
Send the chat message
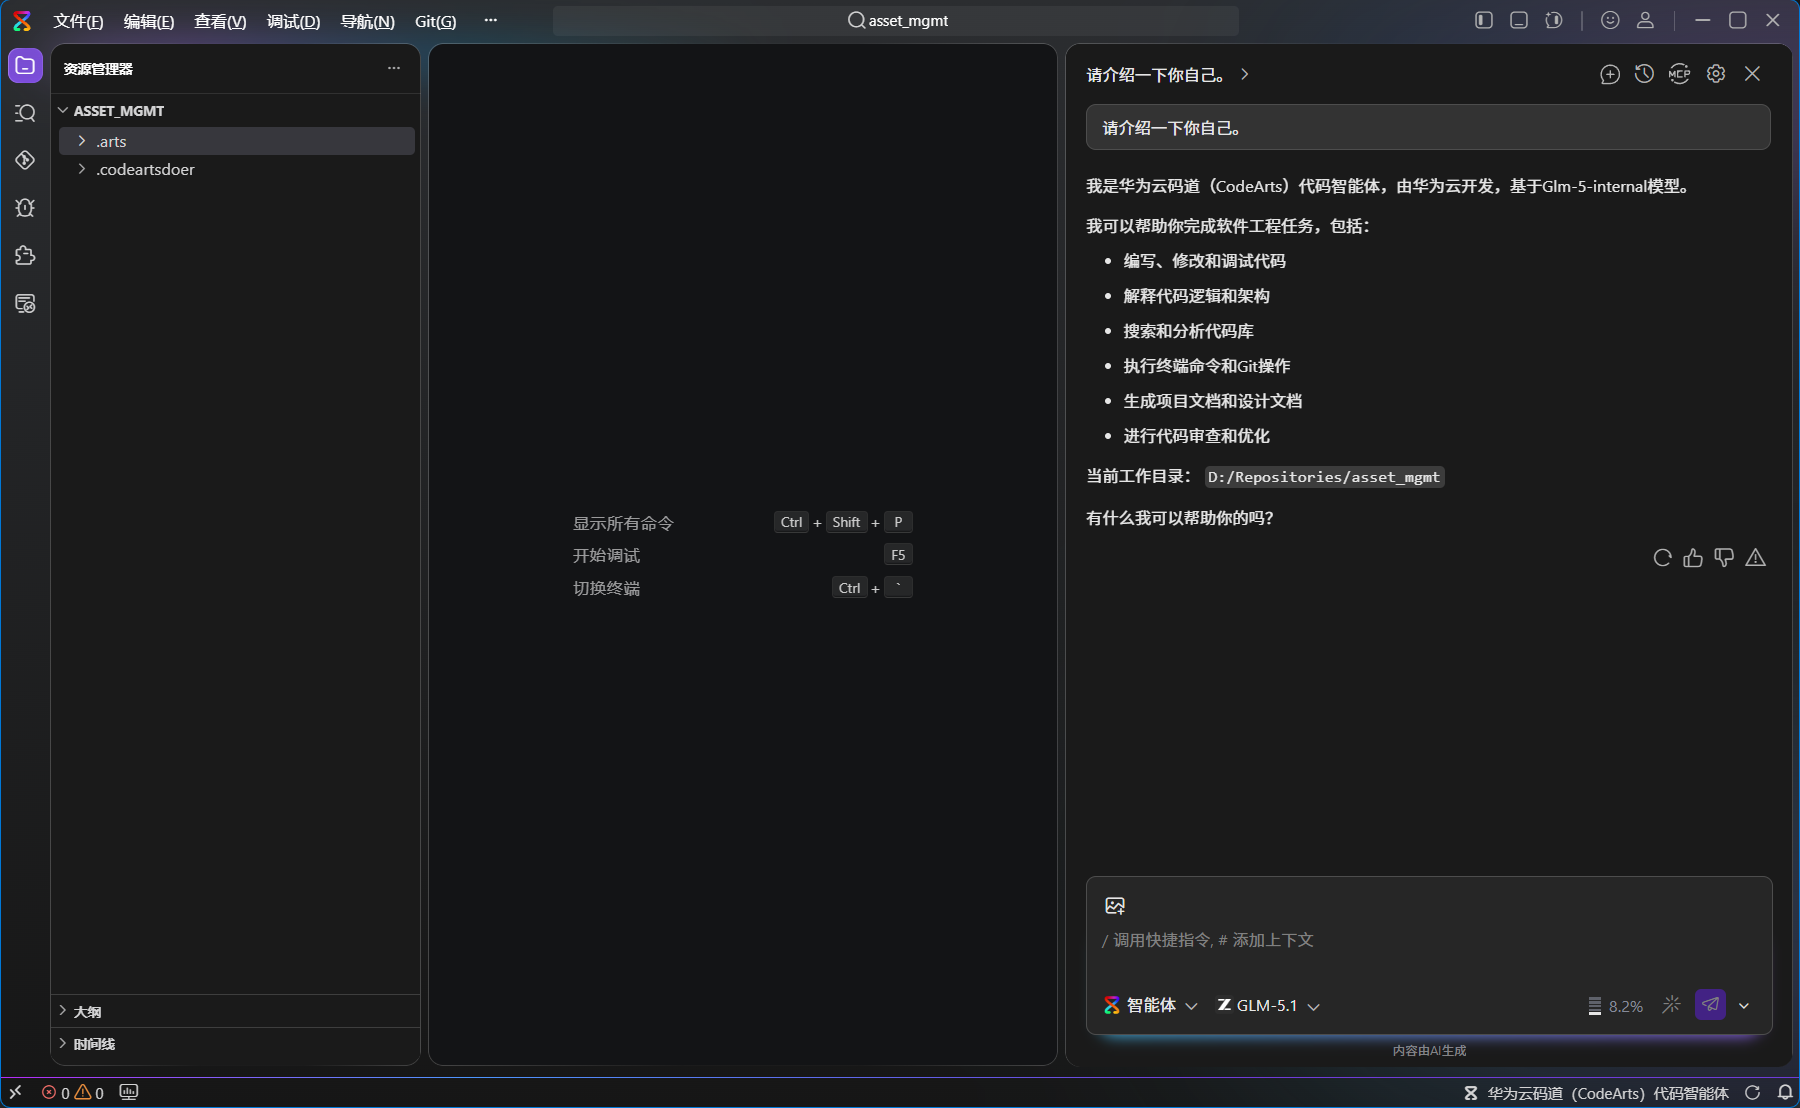click(1710, 1005)
